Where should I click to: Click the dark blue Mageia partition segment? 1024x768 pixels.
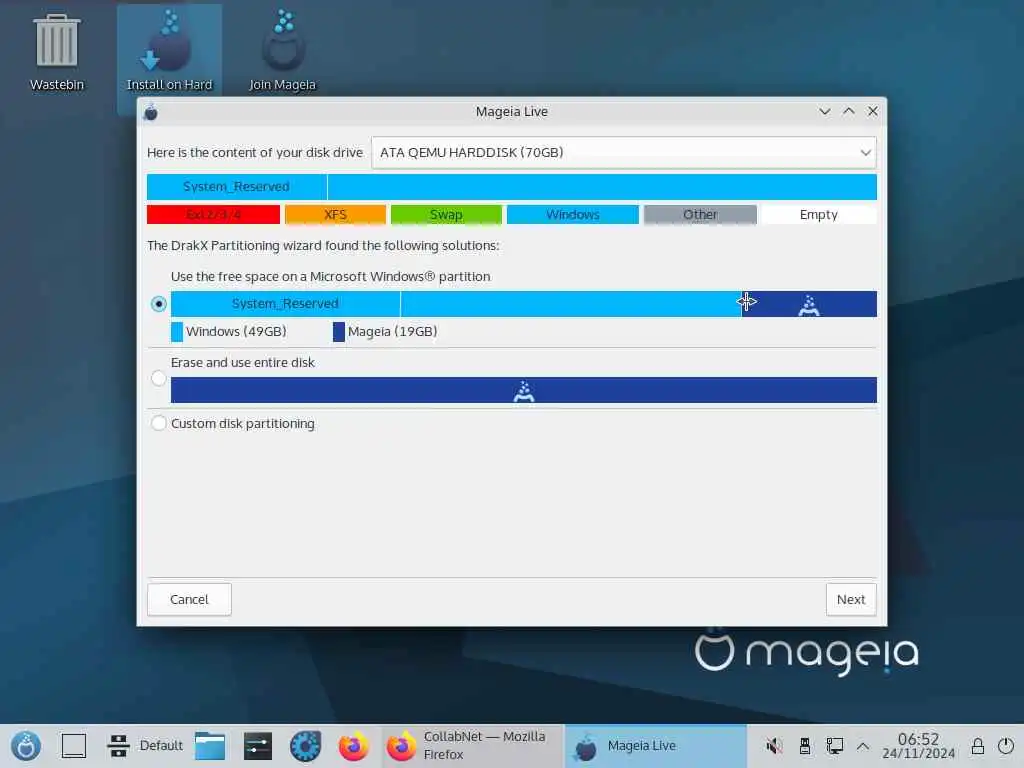(809, 304)
